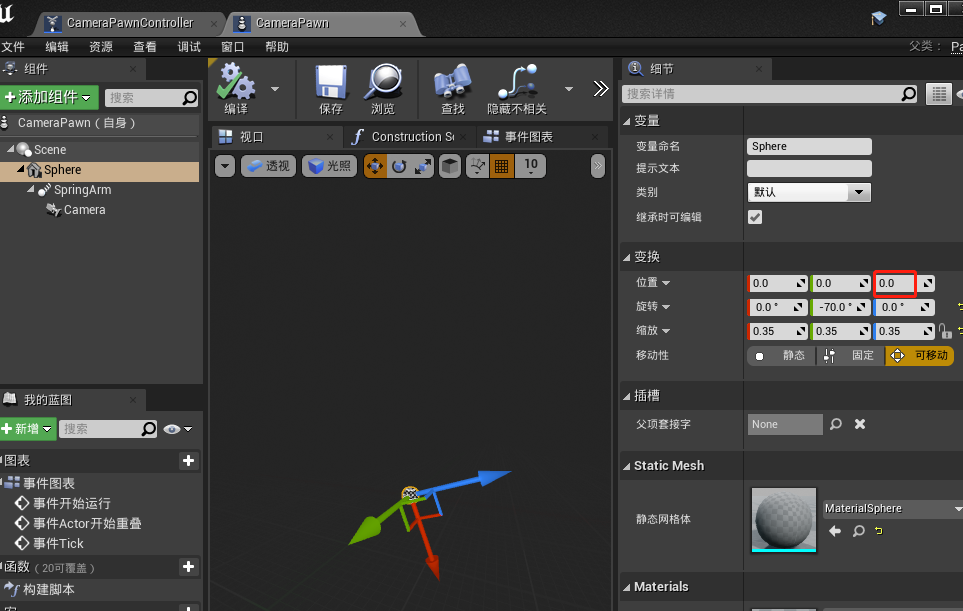Screen dimensions: 963x611
Task: Click the 浏览 (Browse) magnifier icon
Action: coord(383,82)
